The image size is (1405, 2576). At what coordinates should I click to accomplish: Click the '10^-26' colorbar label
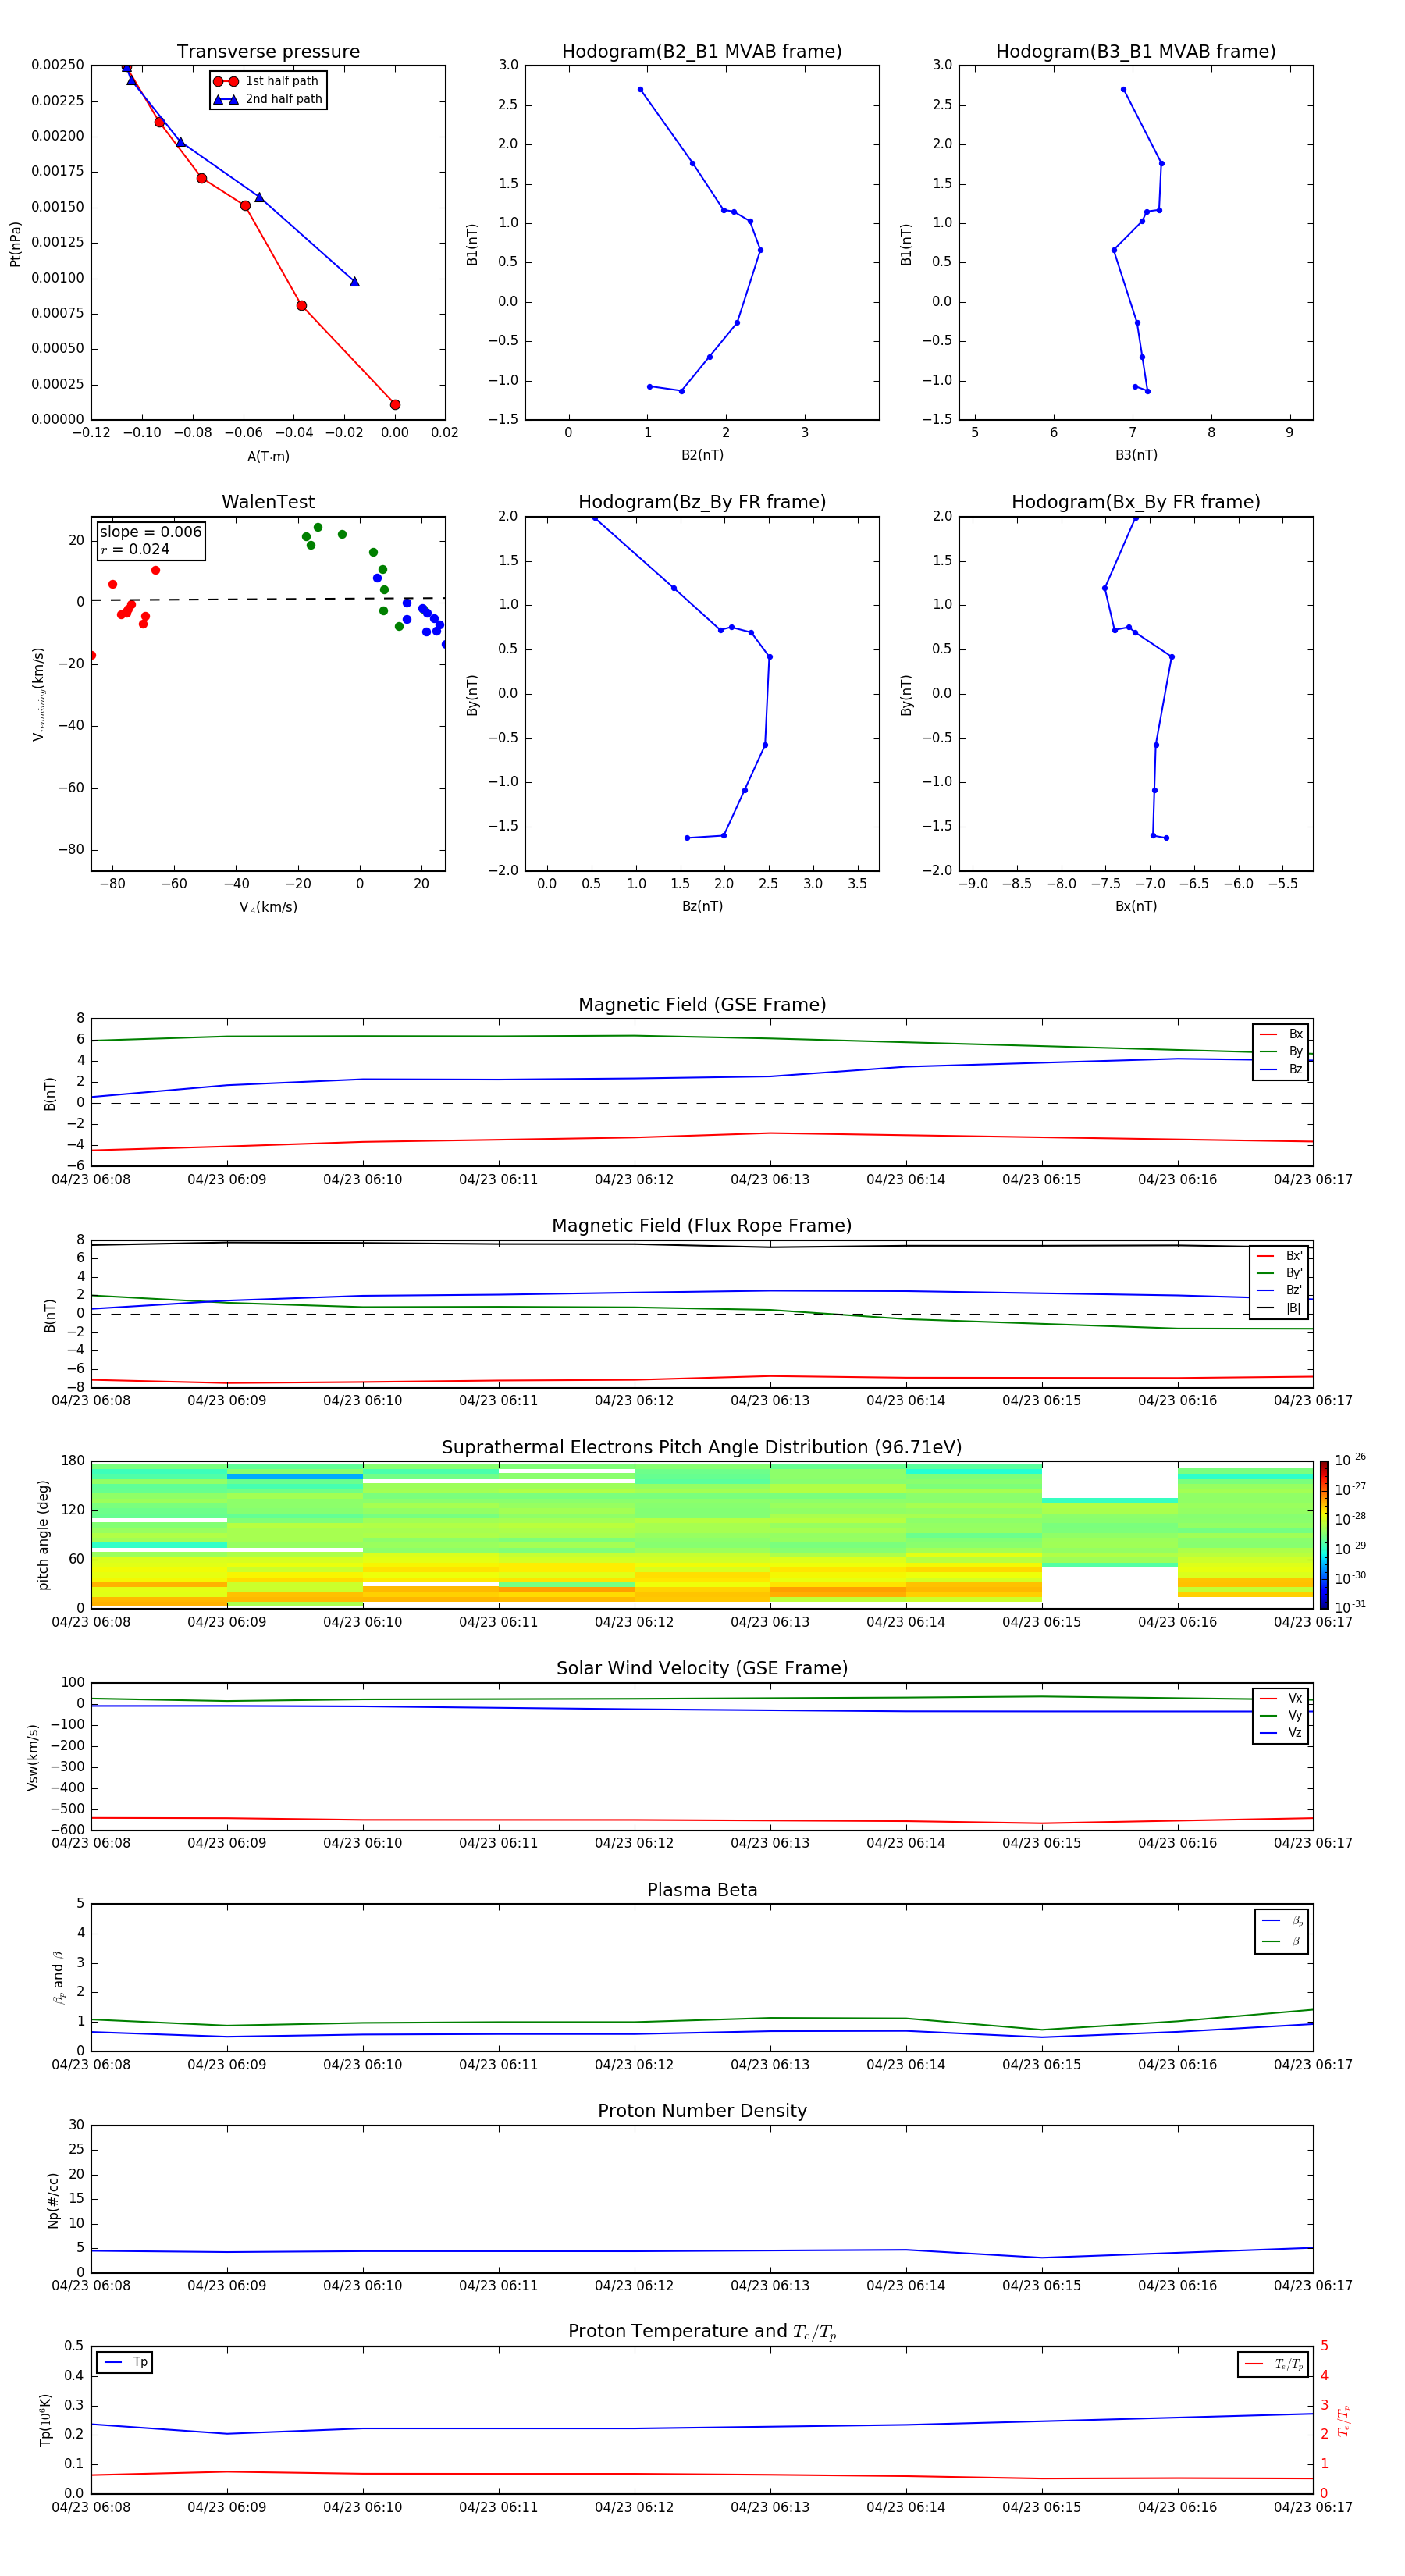(x=1350, y=1460)
